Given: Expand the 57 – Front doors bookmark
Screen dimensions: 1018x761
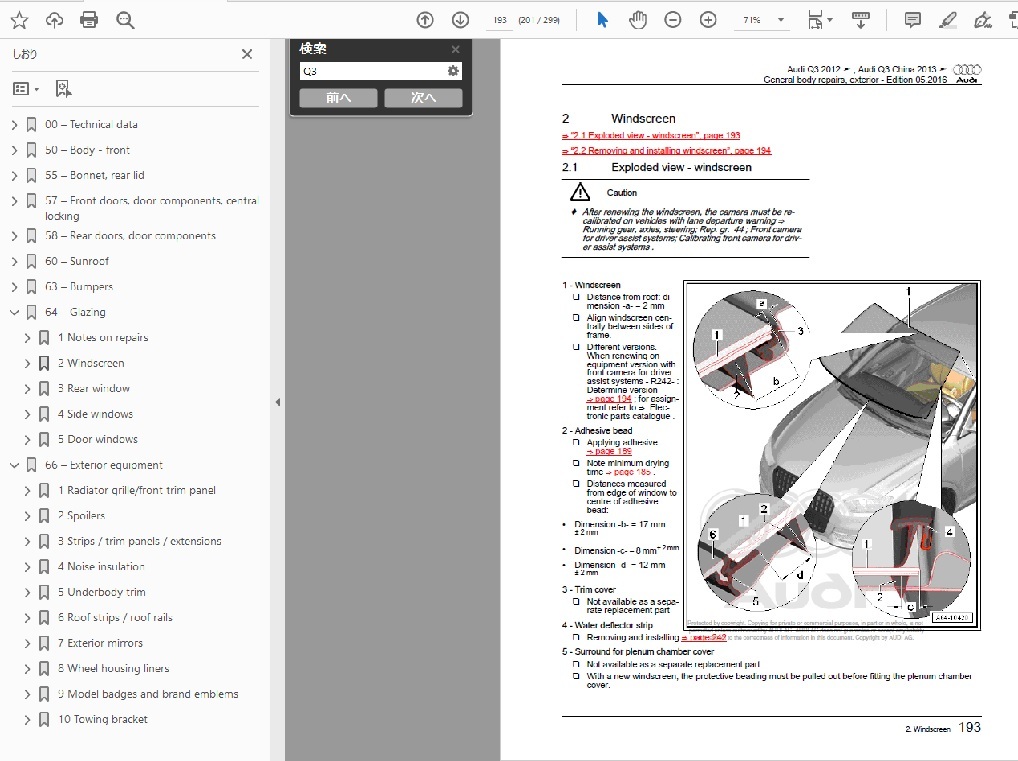Looking at the screenshot, I should (14, 201).
